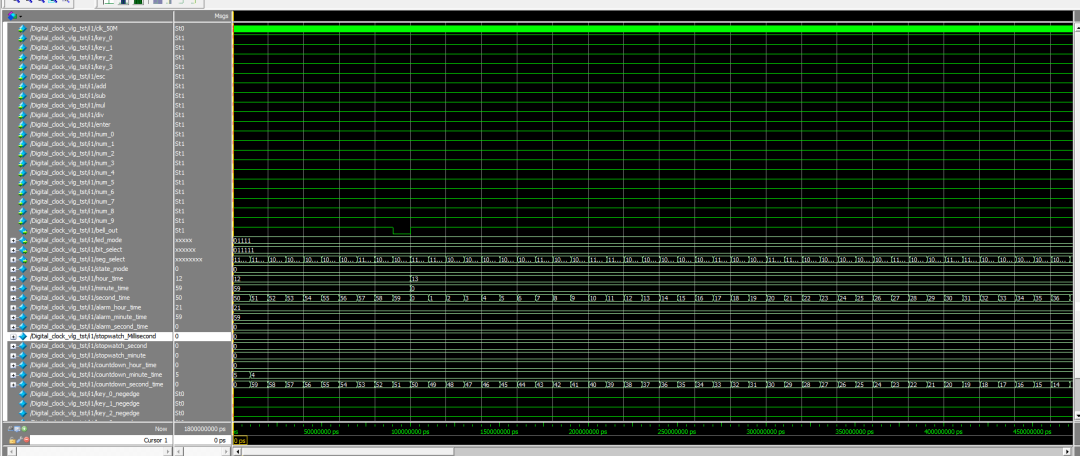Click the clk_50M signal icon
The width and height of the screenshot is (1080, 456).
tap(22, 28)
